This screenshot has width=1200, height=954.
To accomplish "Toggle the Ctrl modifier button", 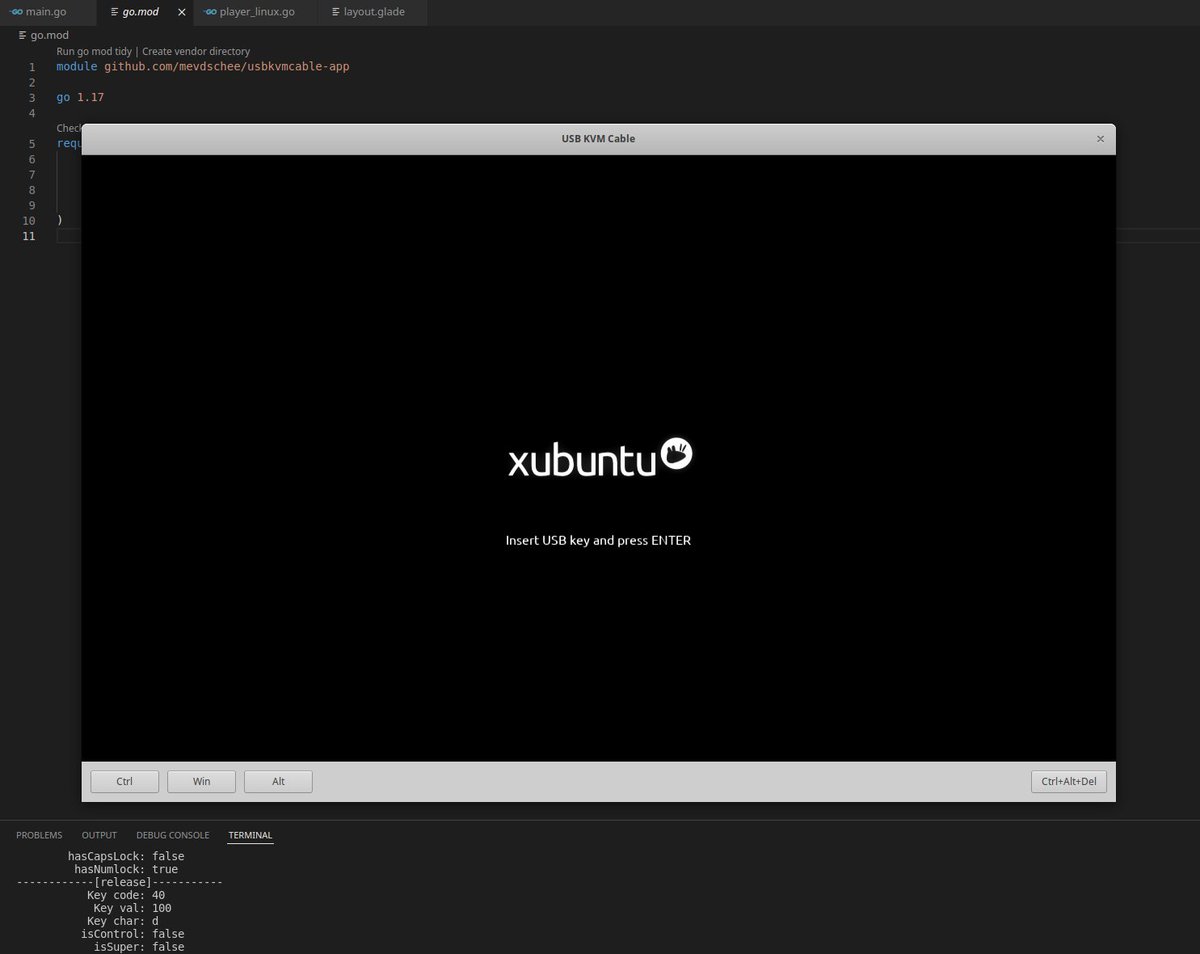I will click(124, 781).
